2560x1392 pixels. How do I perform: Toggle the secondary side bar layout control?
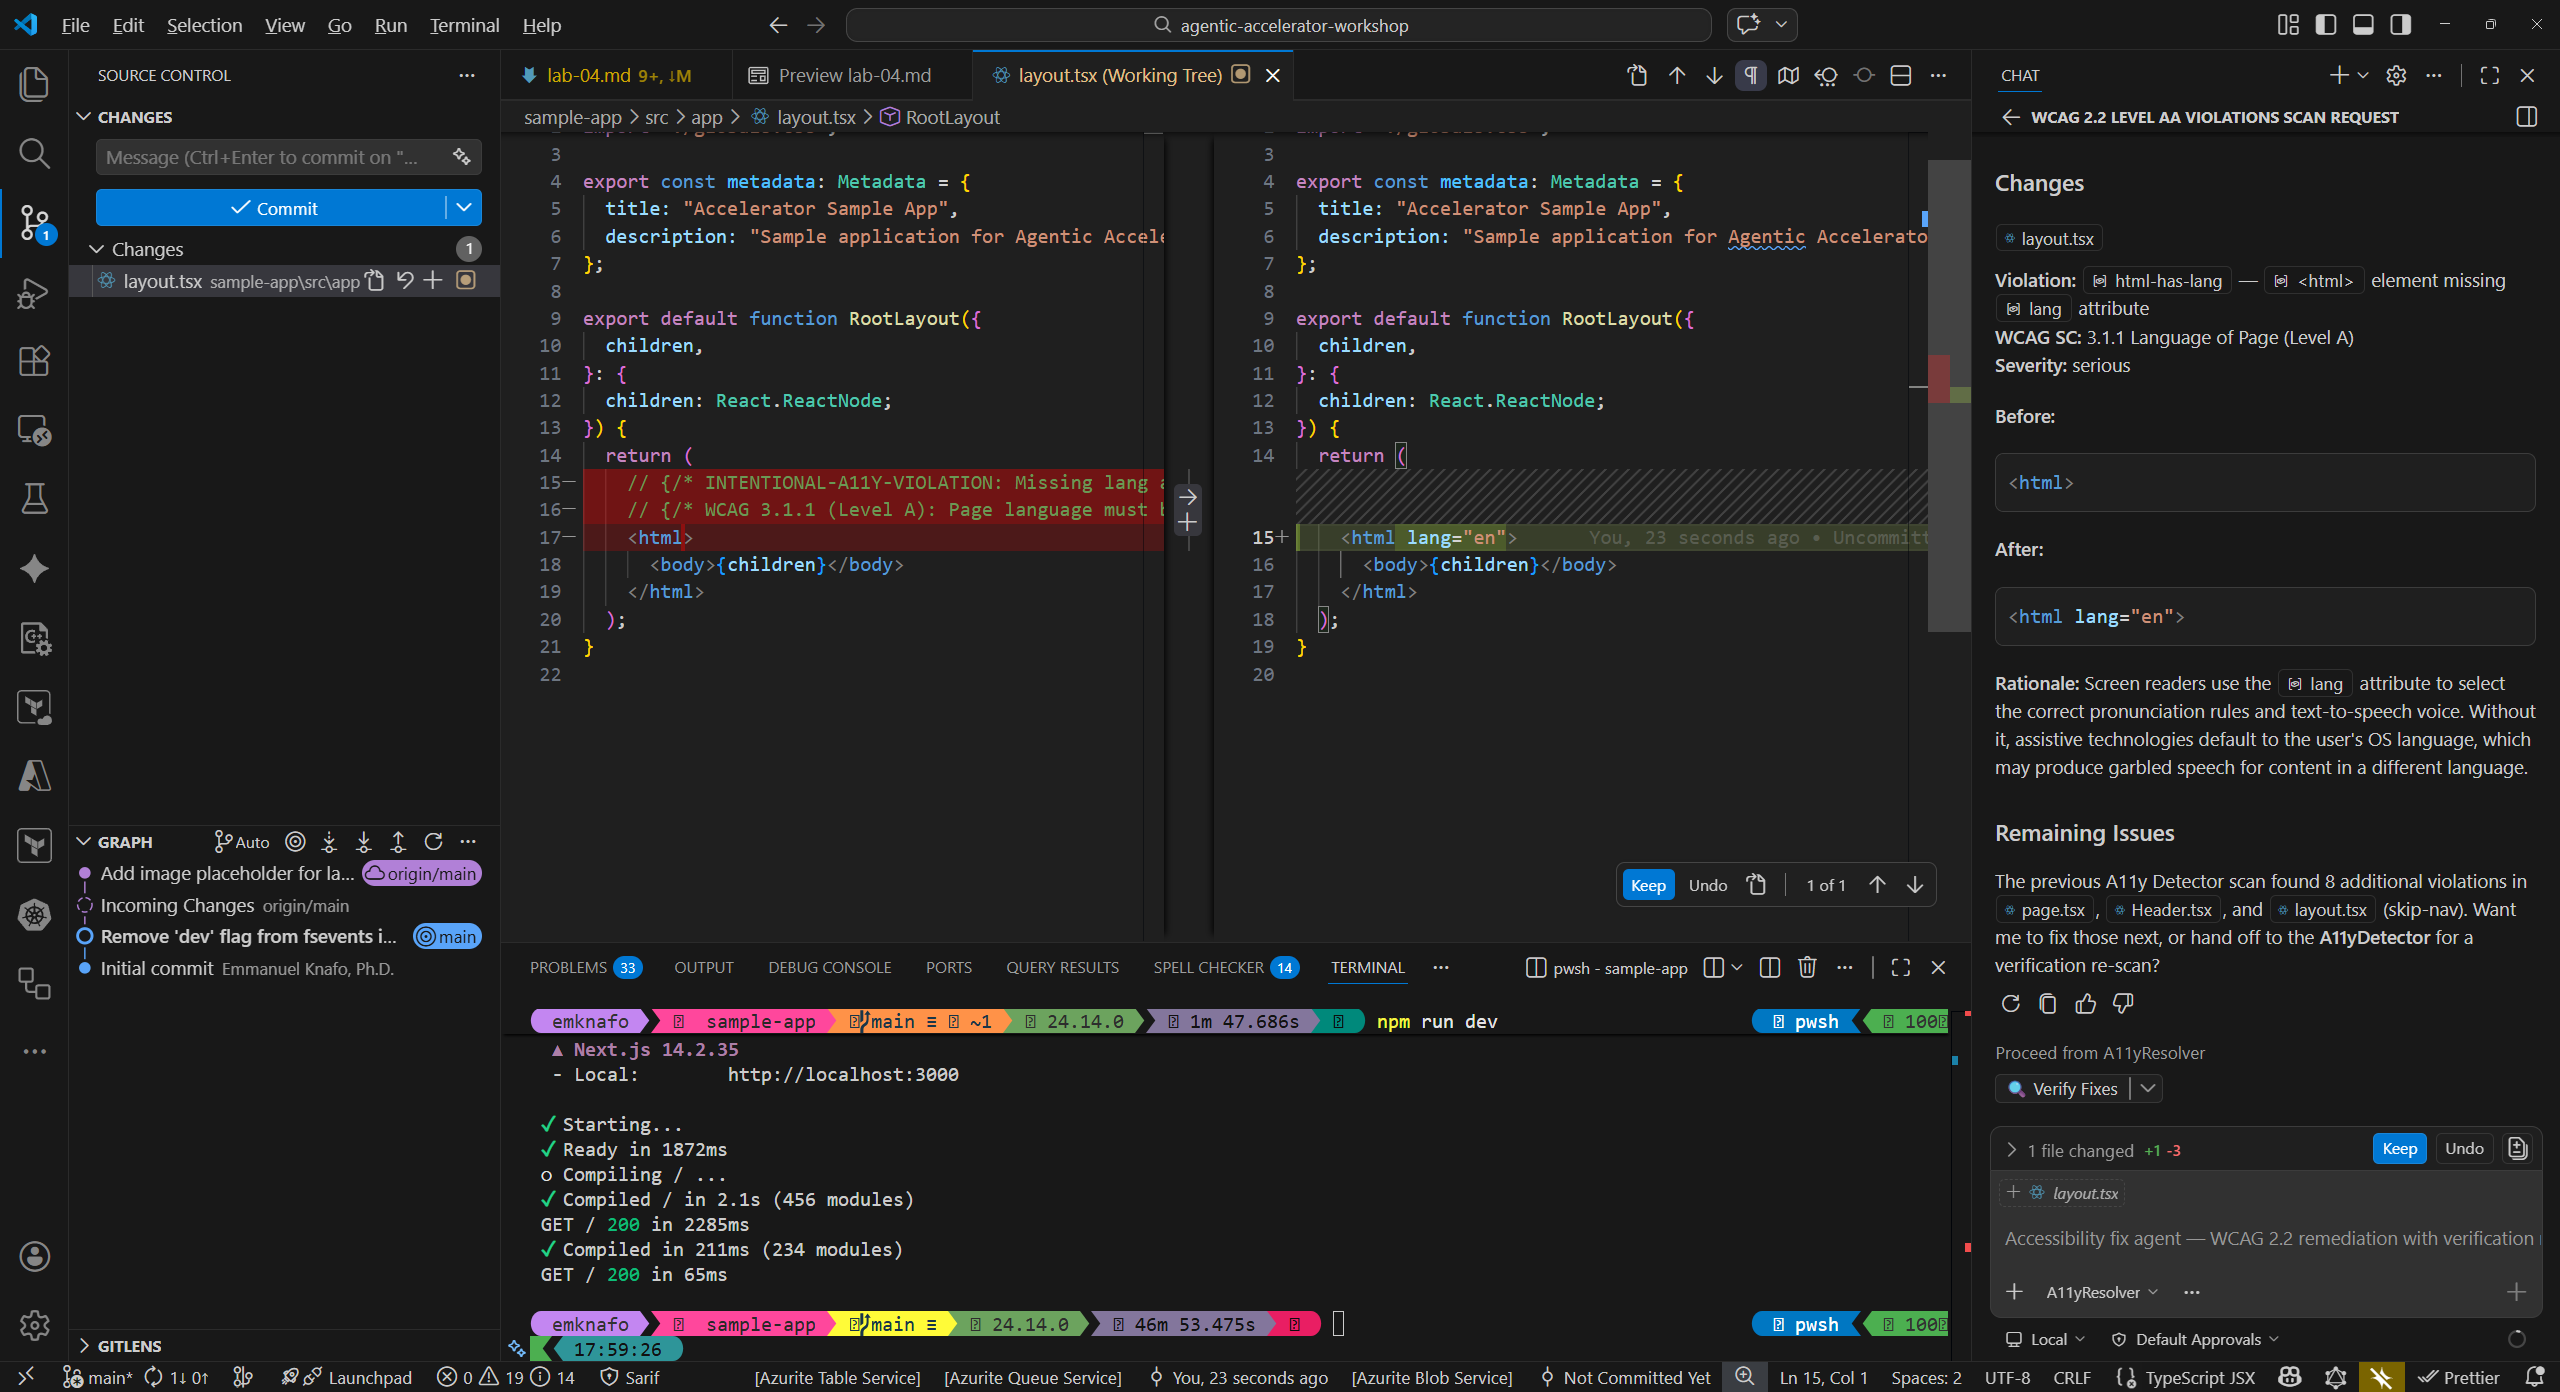(2400, 24)
